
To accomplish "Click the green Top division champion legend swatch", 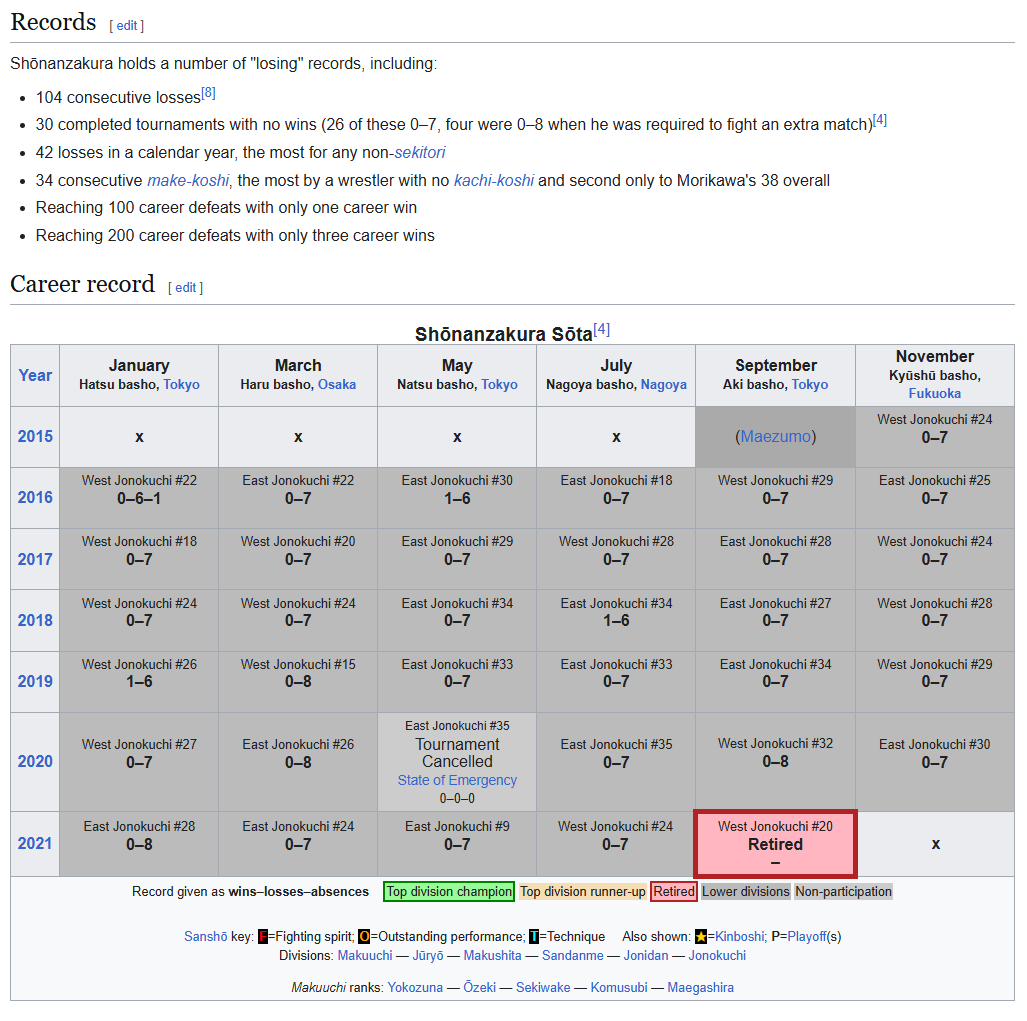I will (x=449, y=892).
